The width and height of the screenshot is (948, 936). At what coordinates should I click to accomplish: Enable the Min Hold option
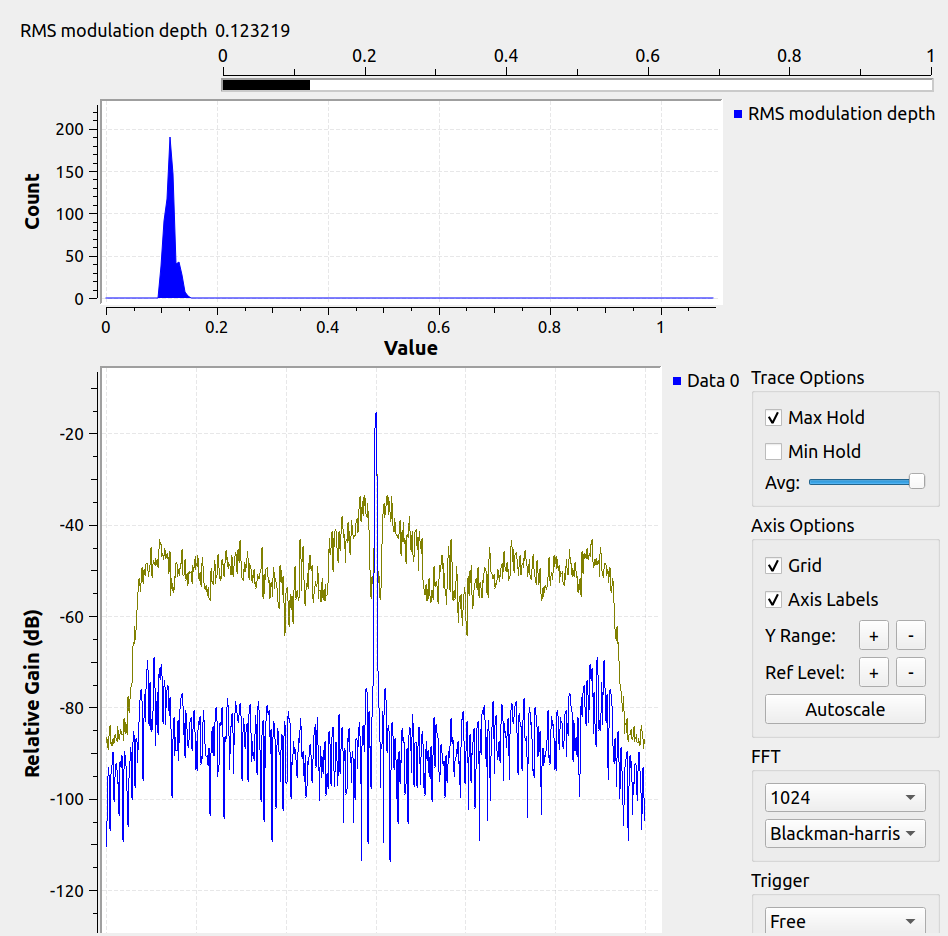tap(773, 451)
